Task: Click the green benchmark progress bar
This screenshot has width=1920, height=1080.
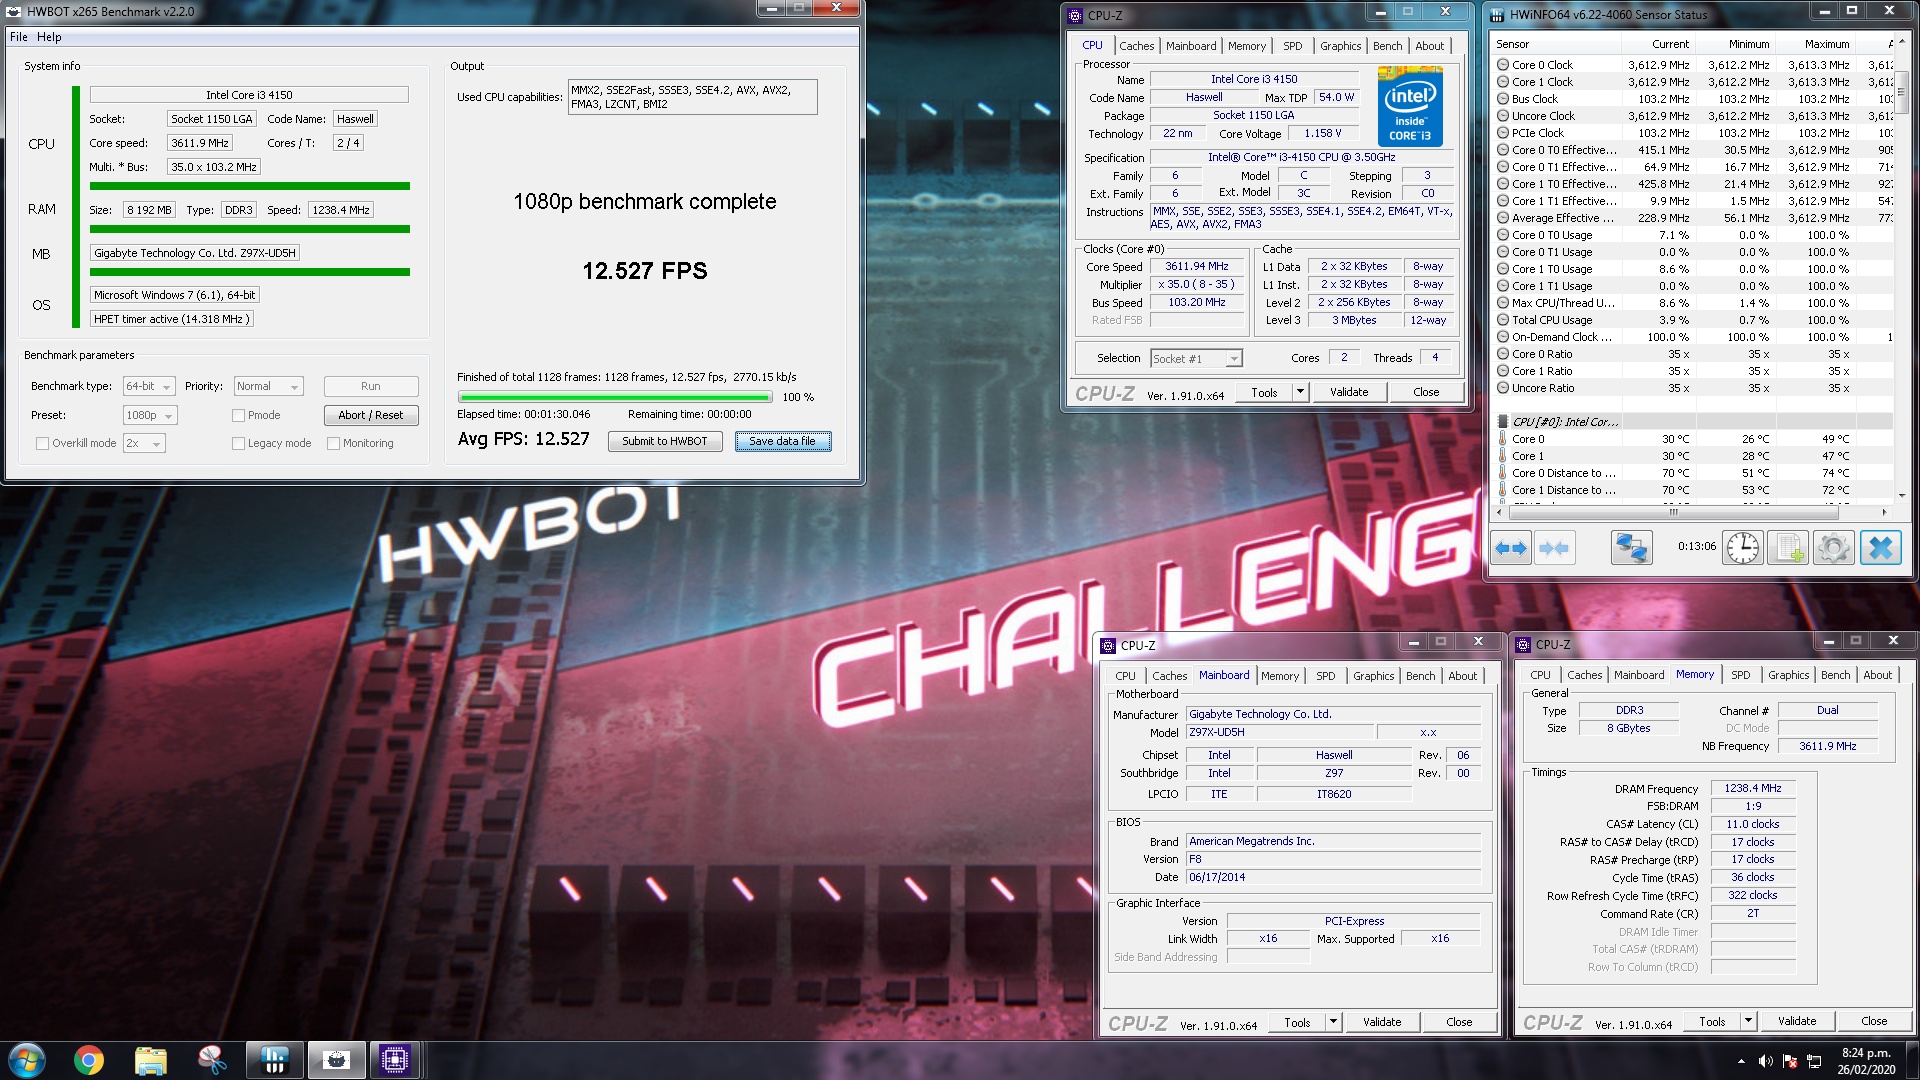Action: (x=614, y=397)
